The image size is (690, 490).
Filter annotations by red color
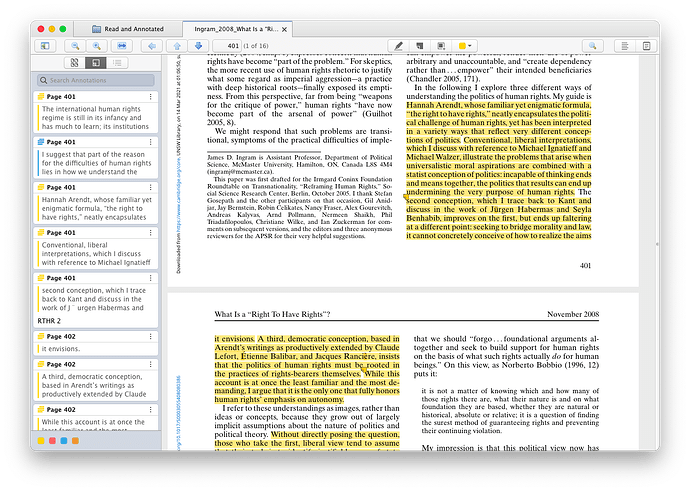point(52,441)
